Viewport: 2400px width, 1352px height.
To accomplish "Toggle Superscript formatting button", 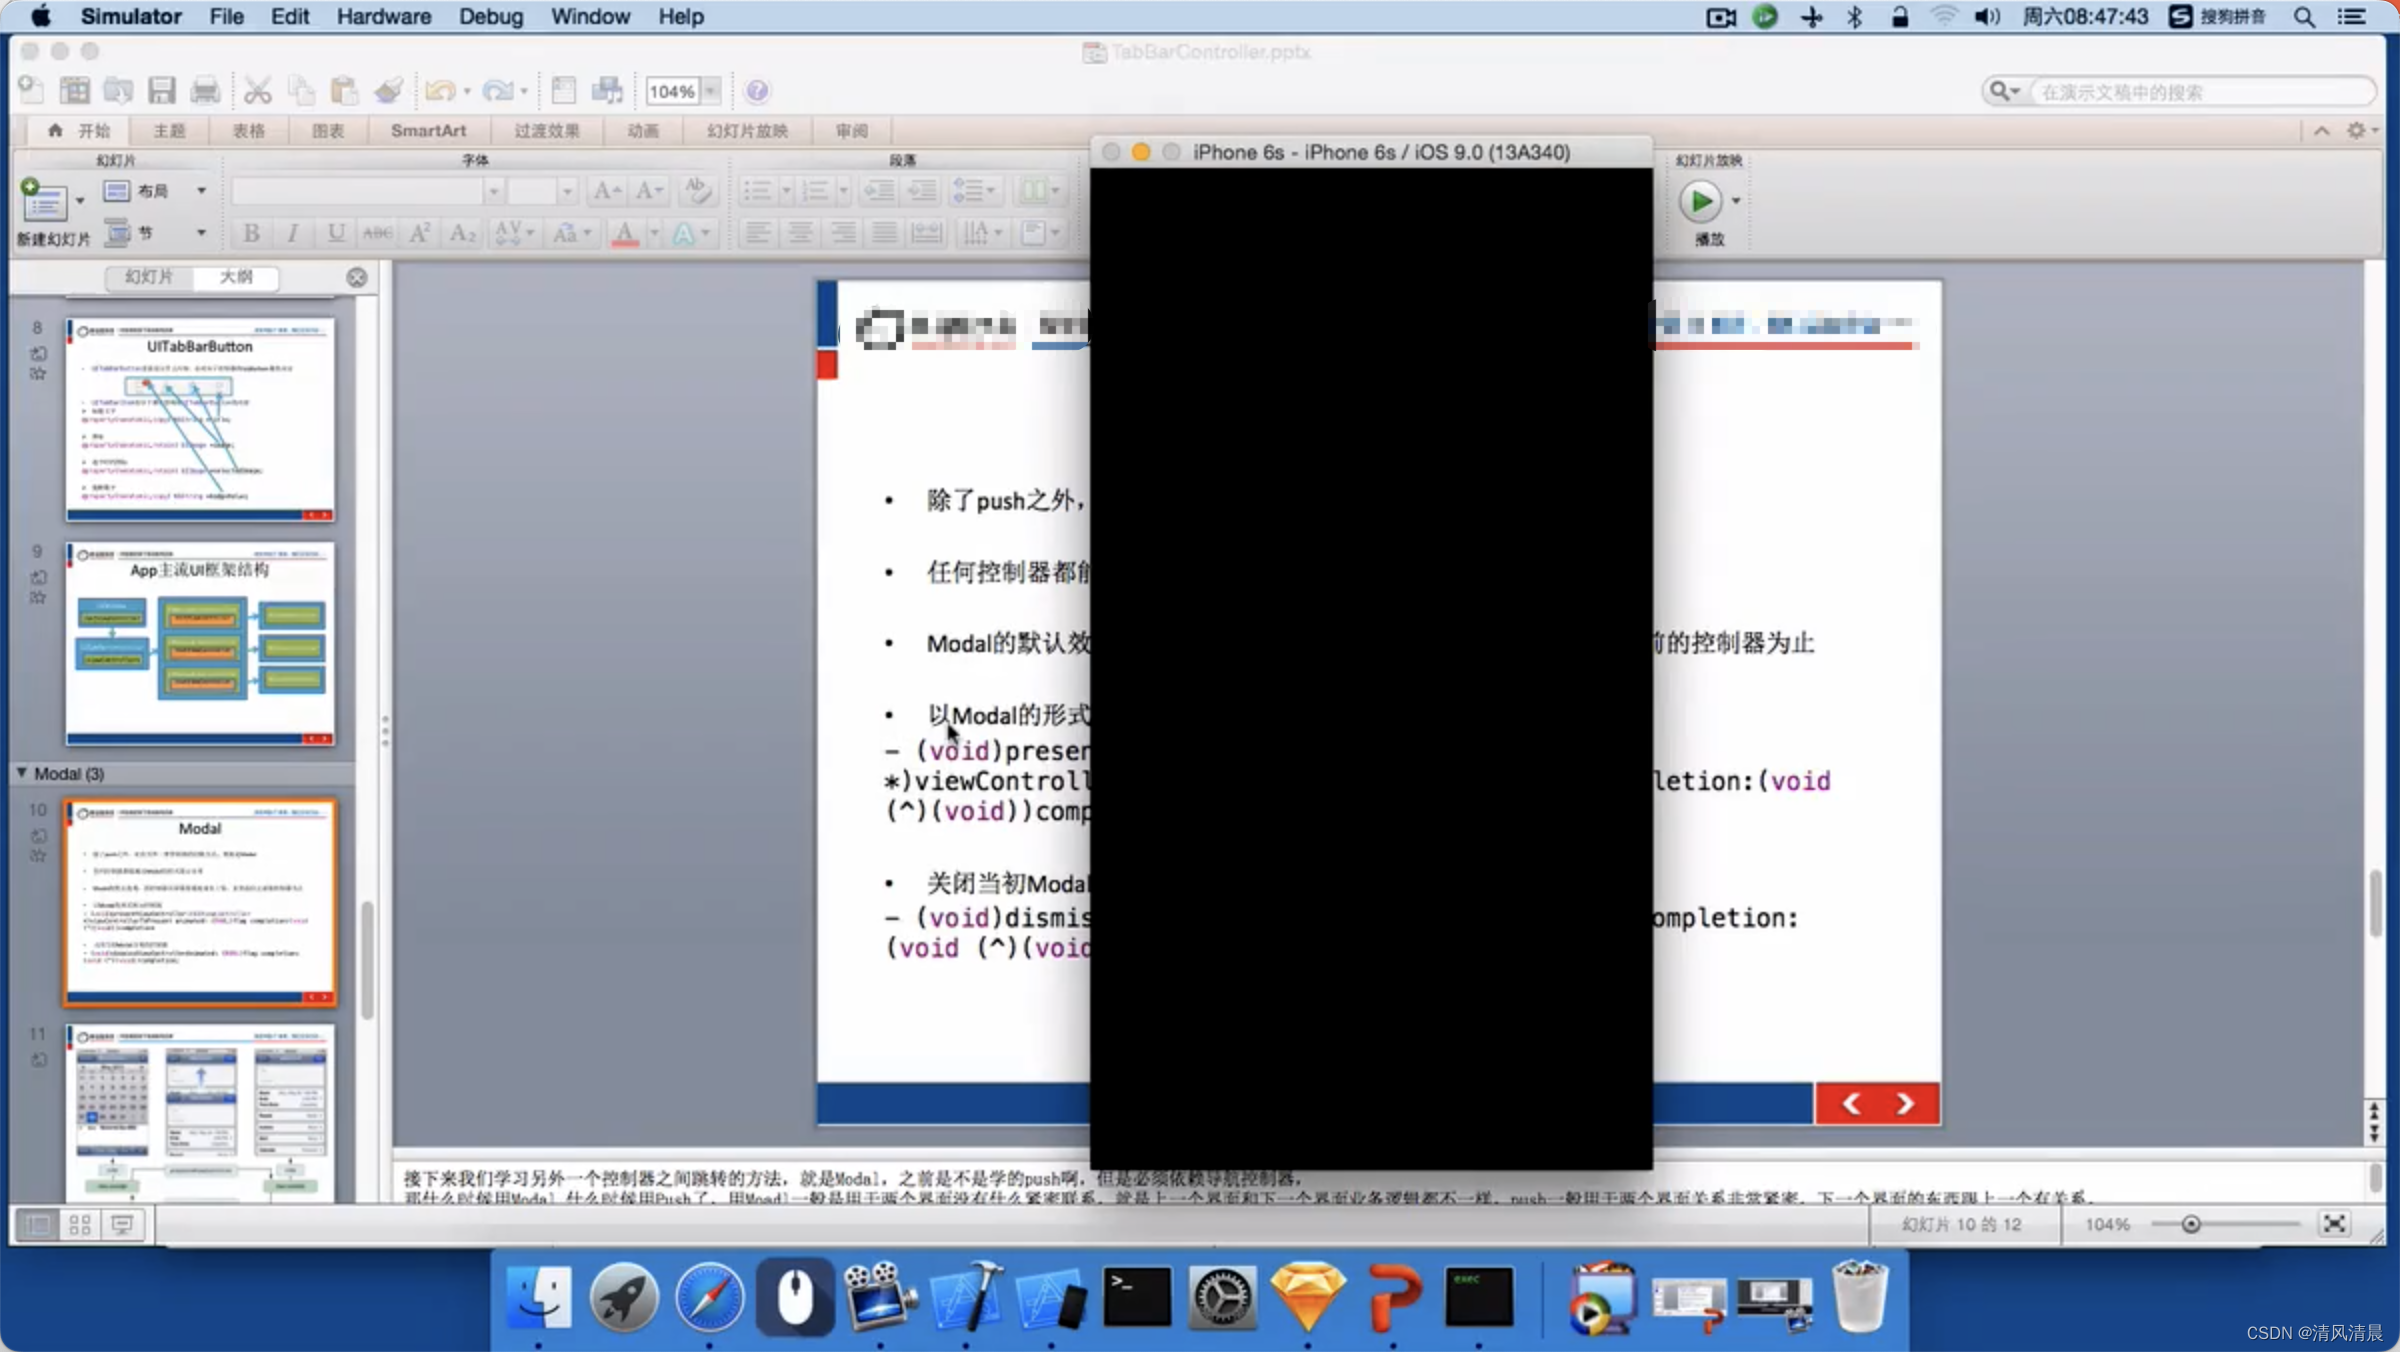I will click(420, 233).
